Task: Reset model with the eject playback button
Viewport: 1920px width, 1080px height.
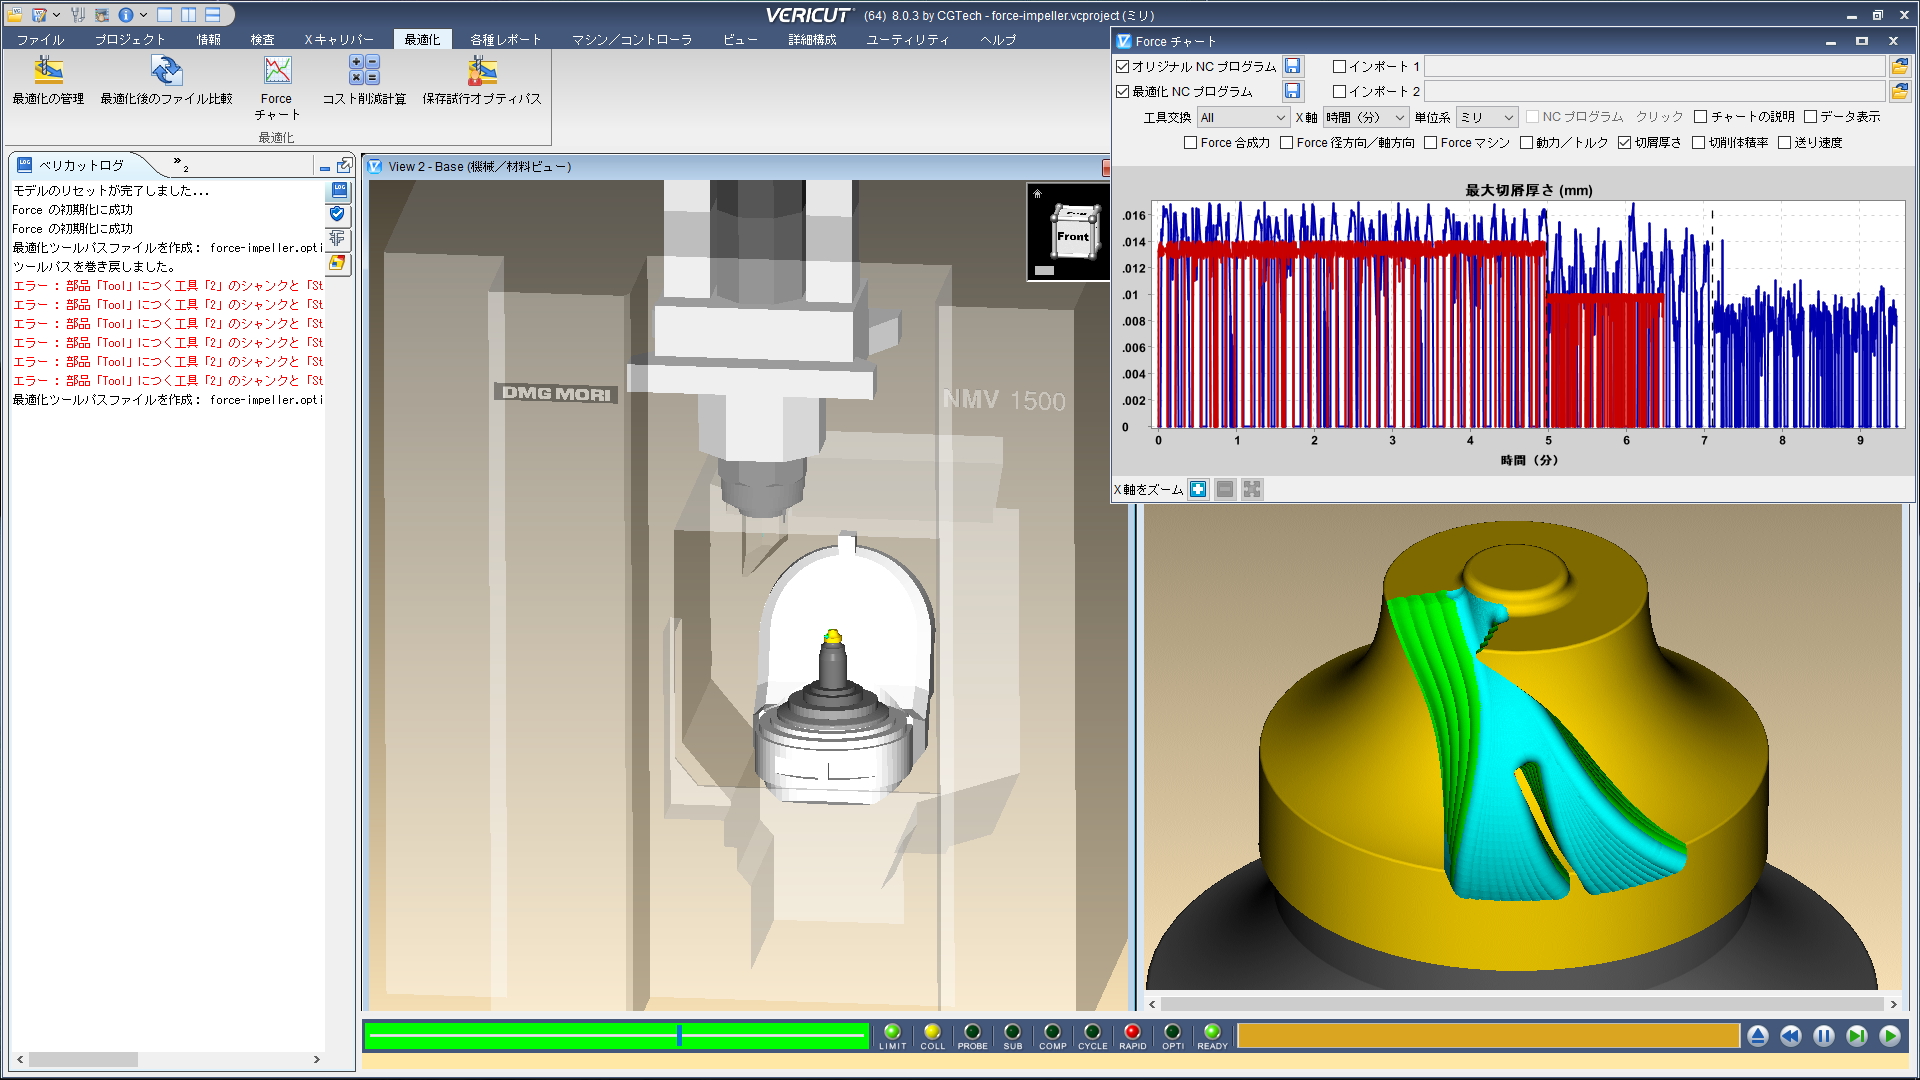Action: [1758, 1036]
